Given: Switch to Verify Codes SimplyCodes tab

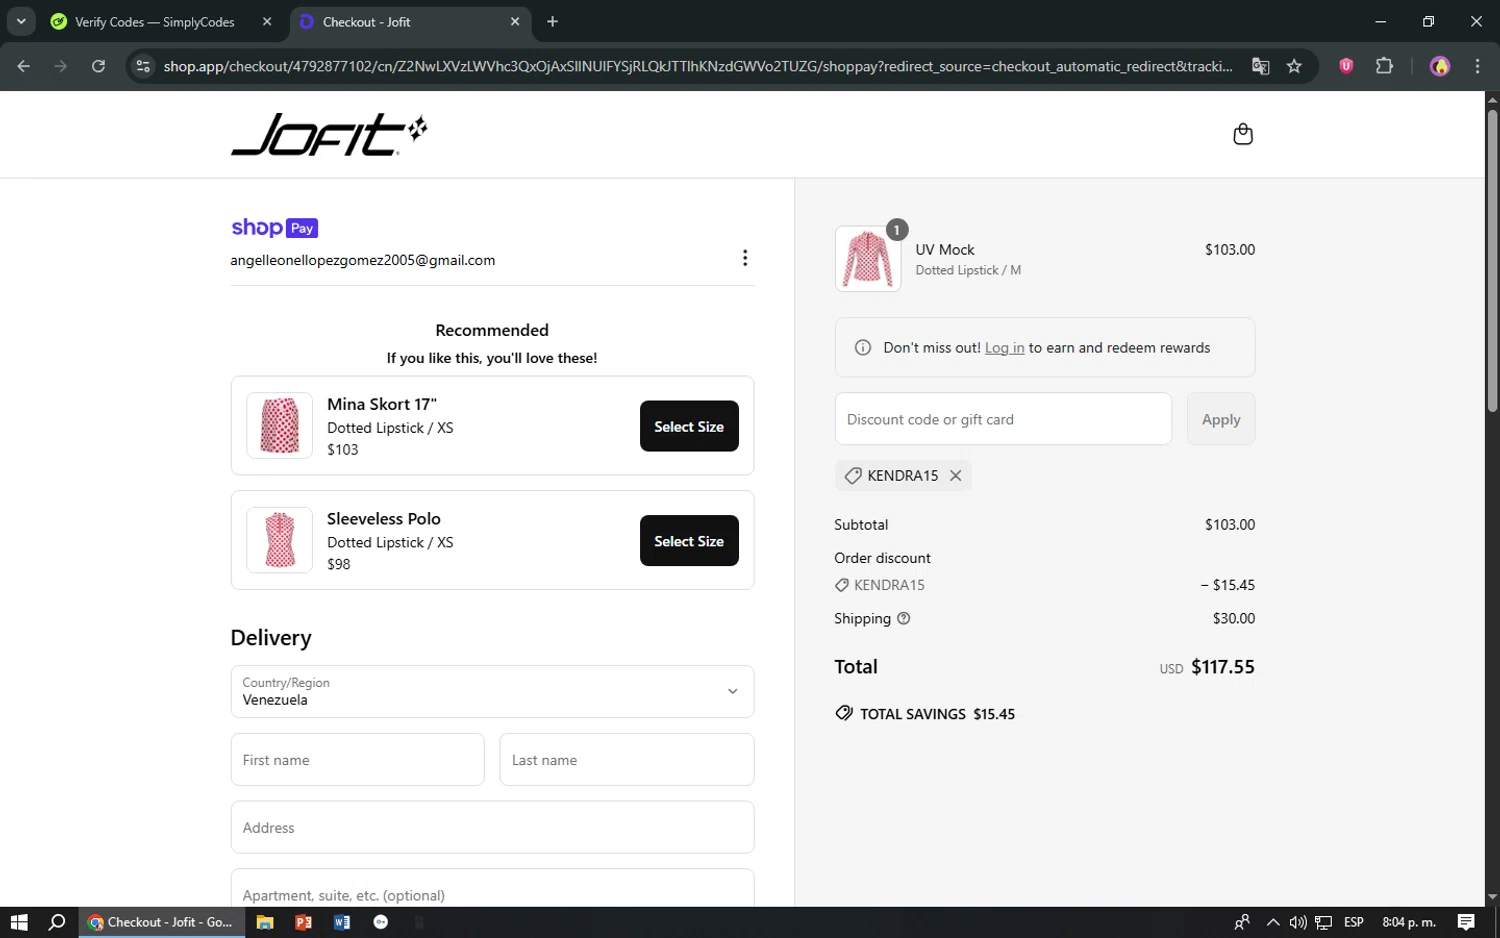Looking at the screenshot, I should (155, 22).
